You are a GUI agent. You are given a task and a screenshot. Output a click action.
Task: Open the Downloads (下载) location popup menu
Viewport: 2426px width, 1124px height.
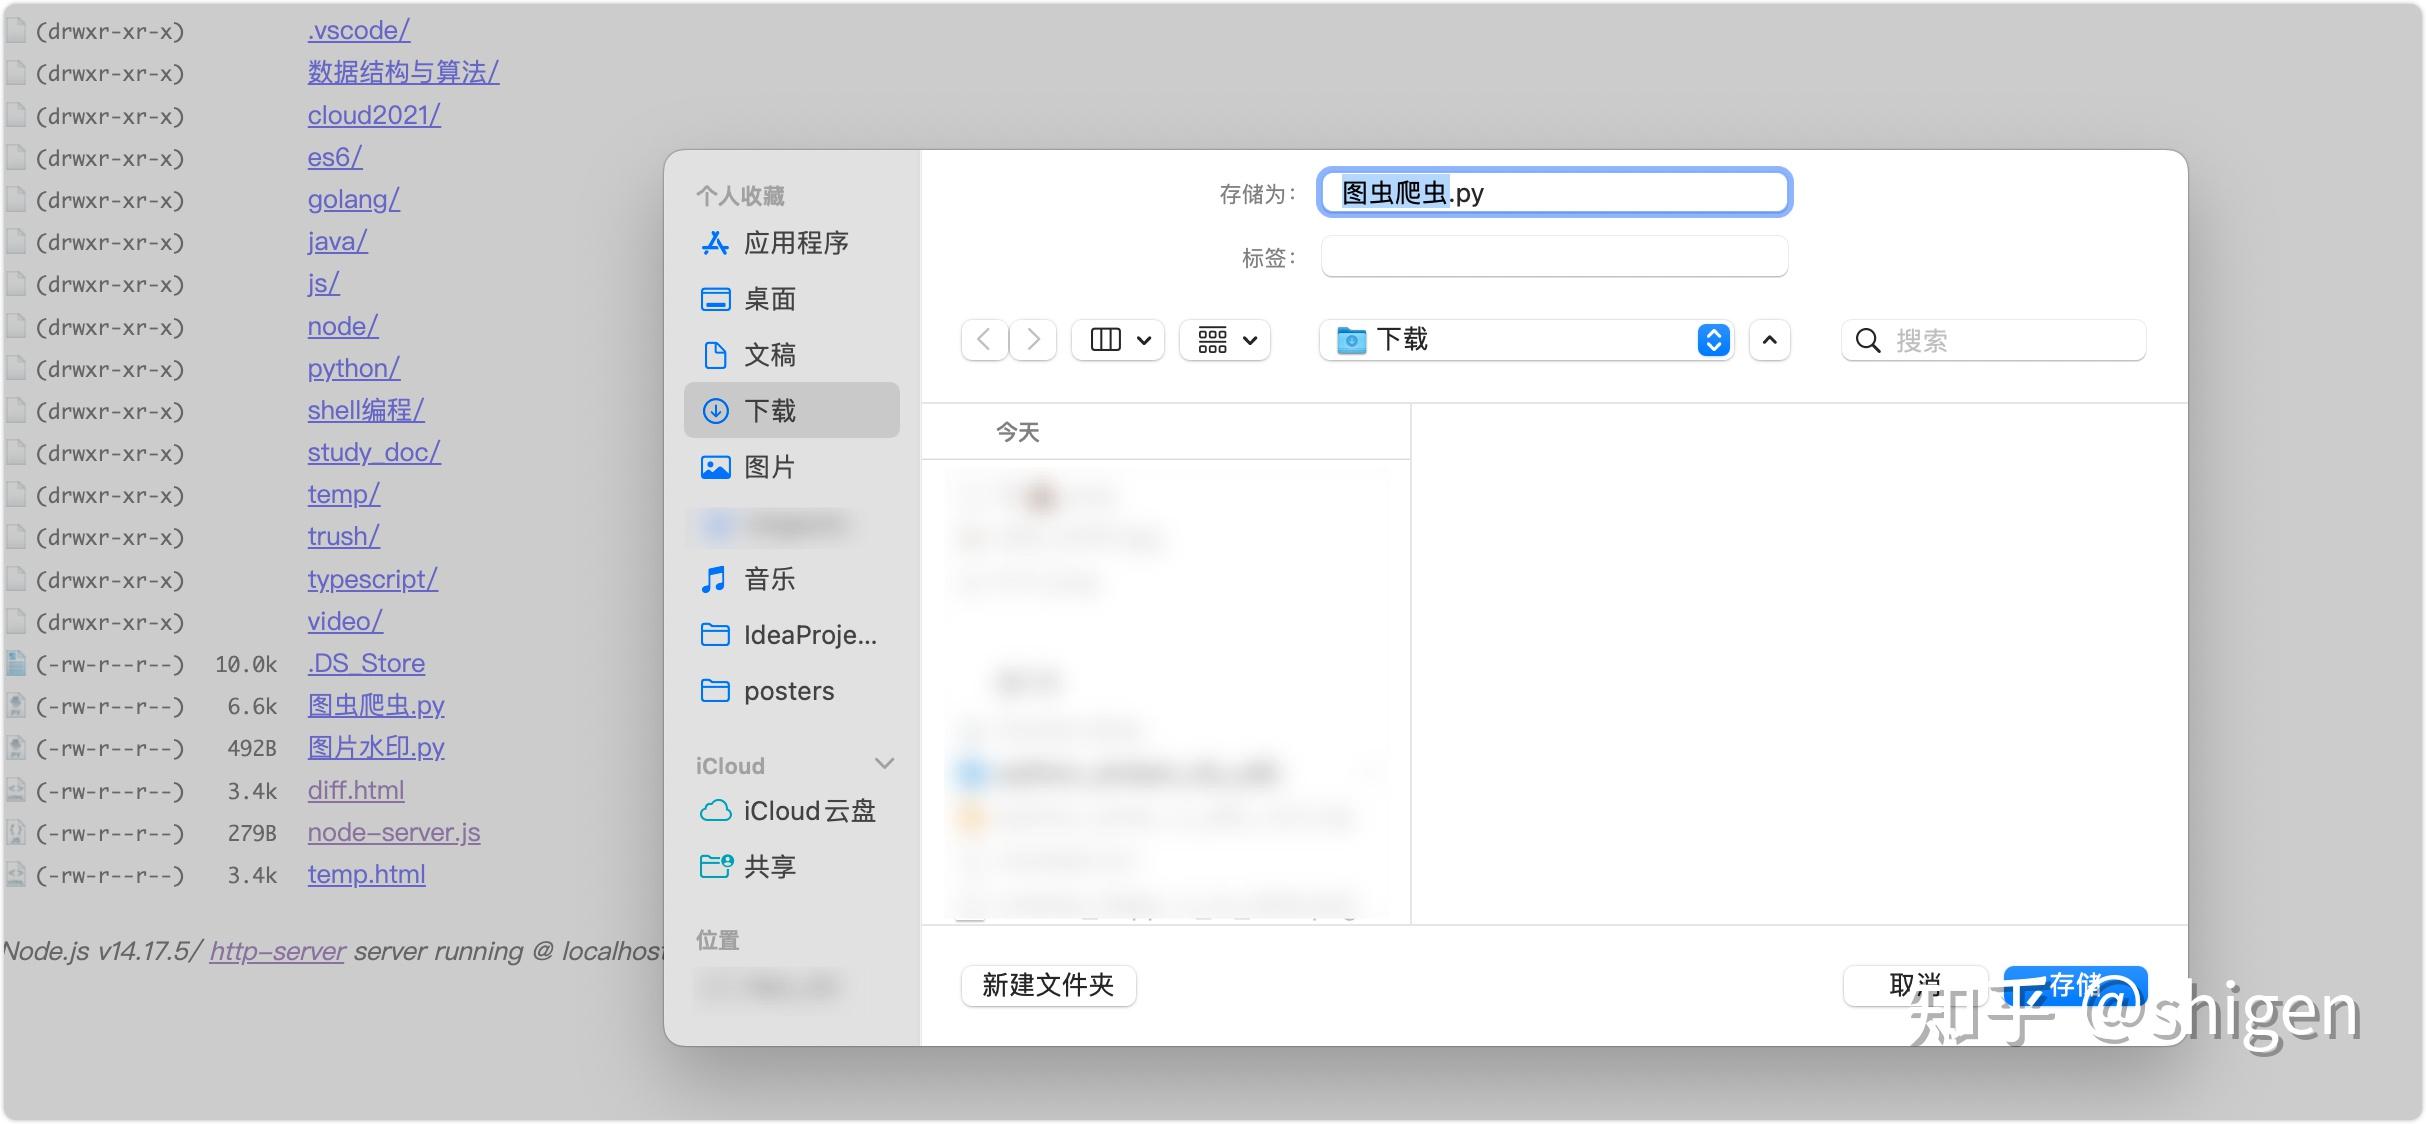pos(1526,340)
